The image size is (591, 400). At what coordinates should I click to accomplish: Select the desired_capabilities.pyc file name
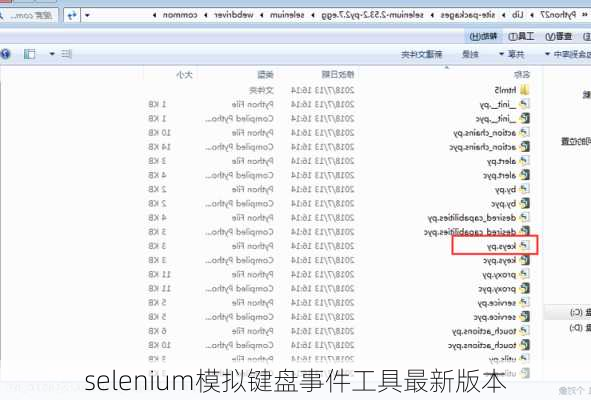[470, 232]
